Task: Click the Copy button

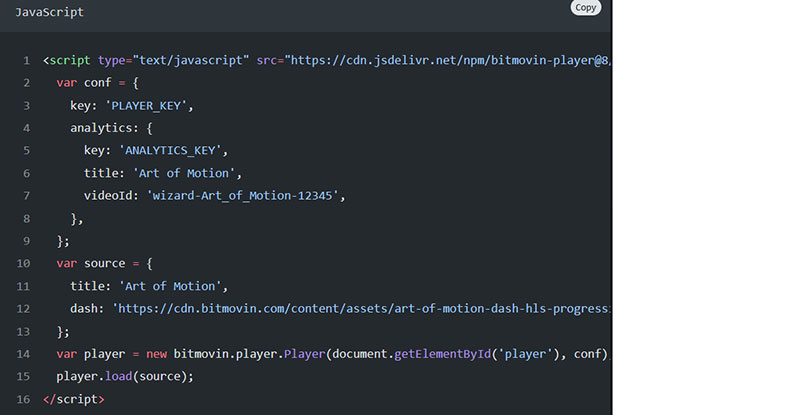Action: [x=585, y=7]
